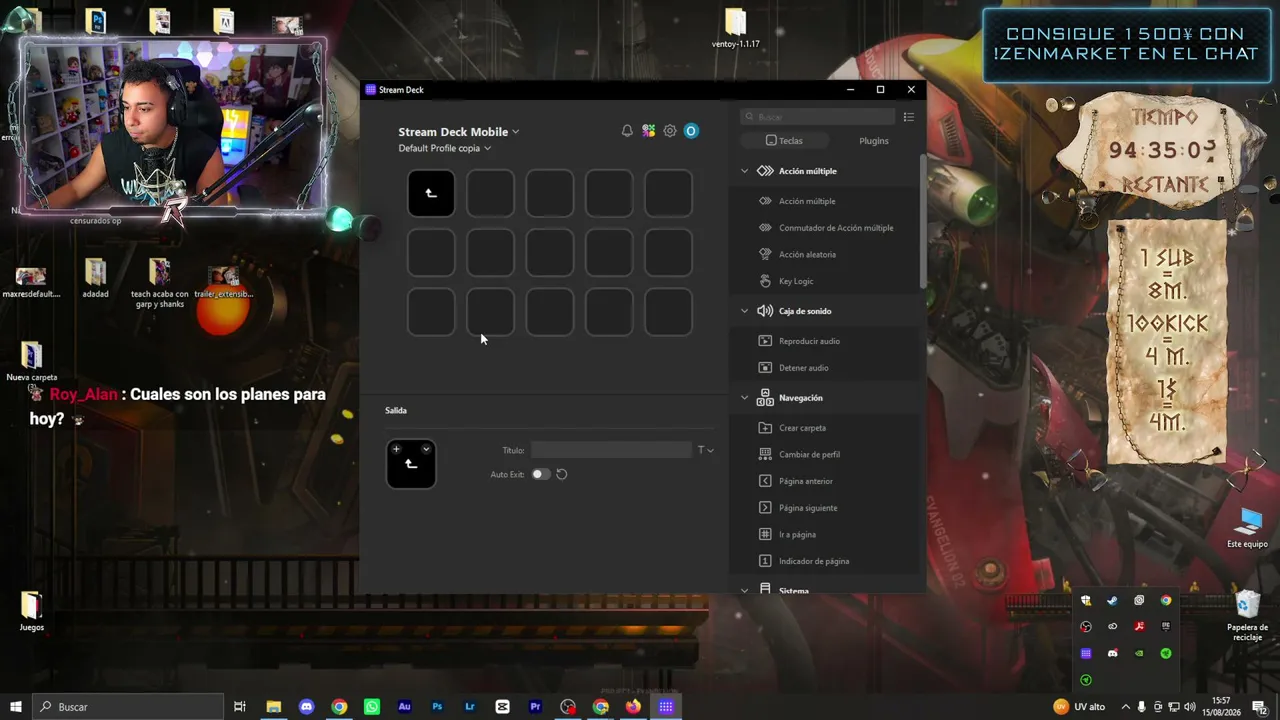1280x720 pixels.
Task: Select the adadad desktop folder
Action: point(96,279)
